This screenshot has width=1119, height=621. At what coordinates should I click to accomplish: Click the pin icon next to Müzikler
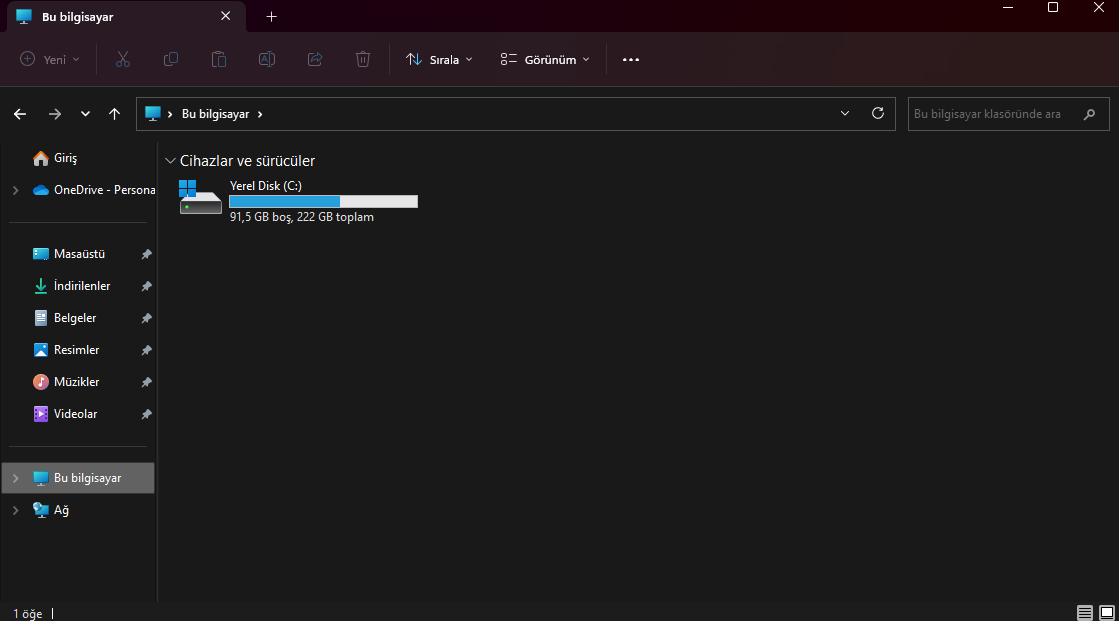146,383
